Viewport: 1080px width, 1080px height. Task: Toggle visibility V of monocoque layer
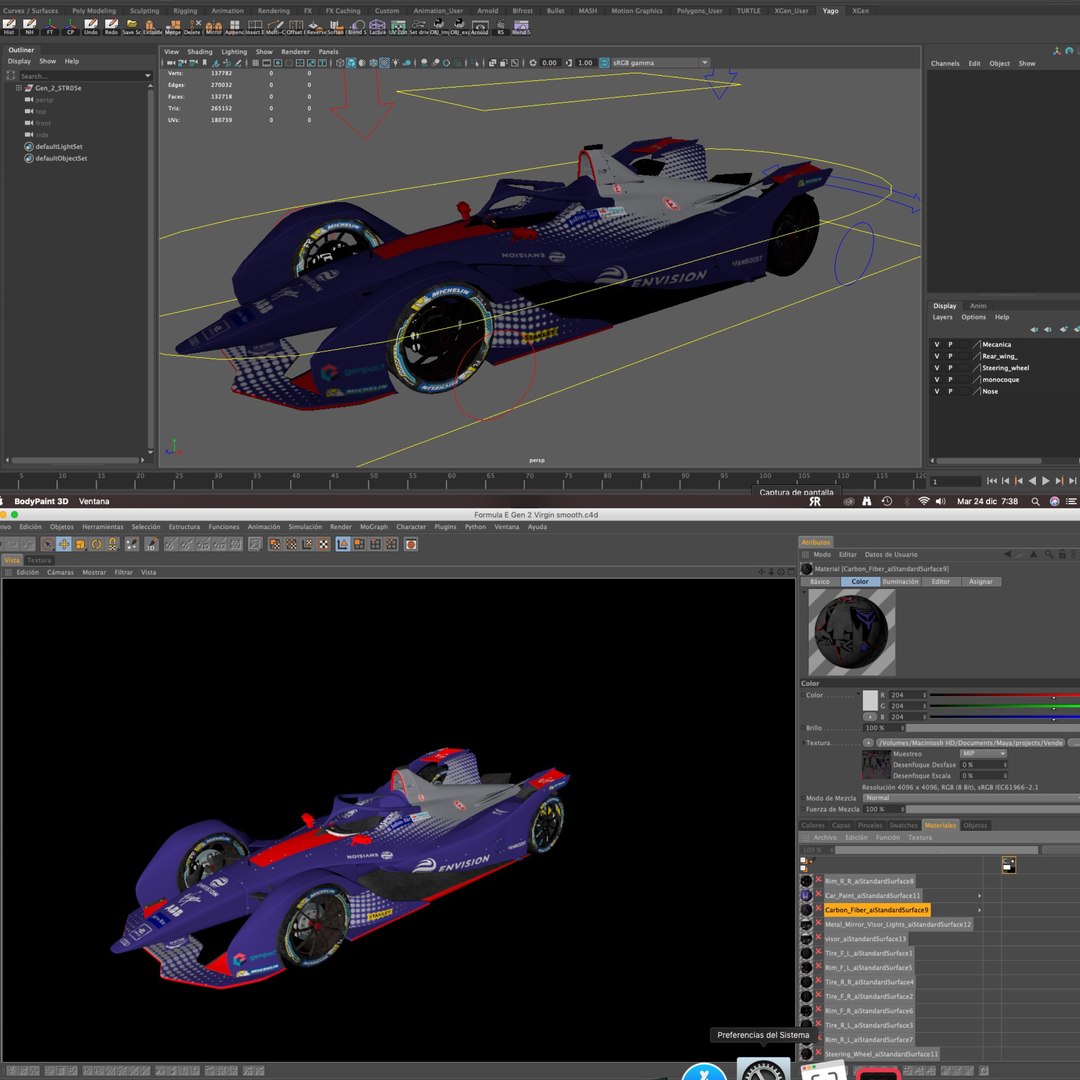936,380
